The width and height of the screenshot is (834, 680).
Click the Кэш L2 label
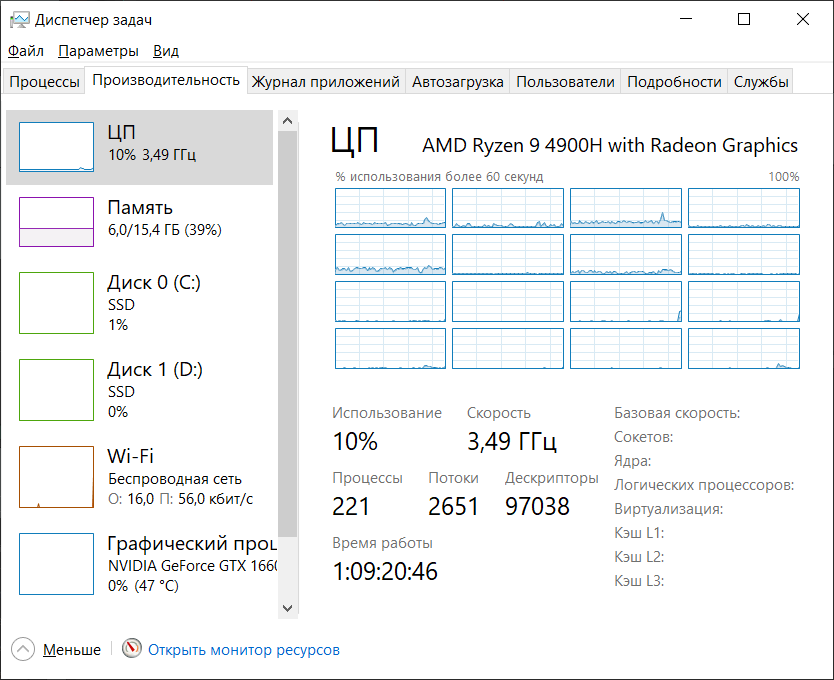coord(639,557)
